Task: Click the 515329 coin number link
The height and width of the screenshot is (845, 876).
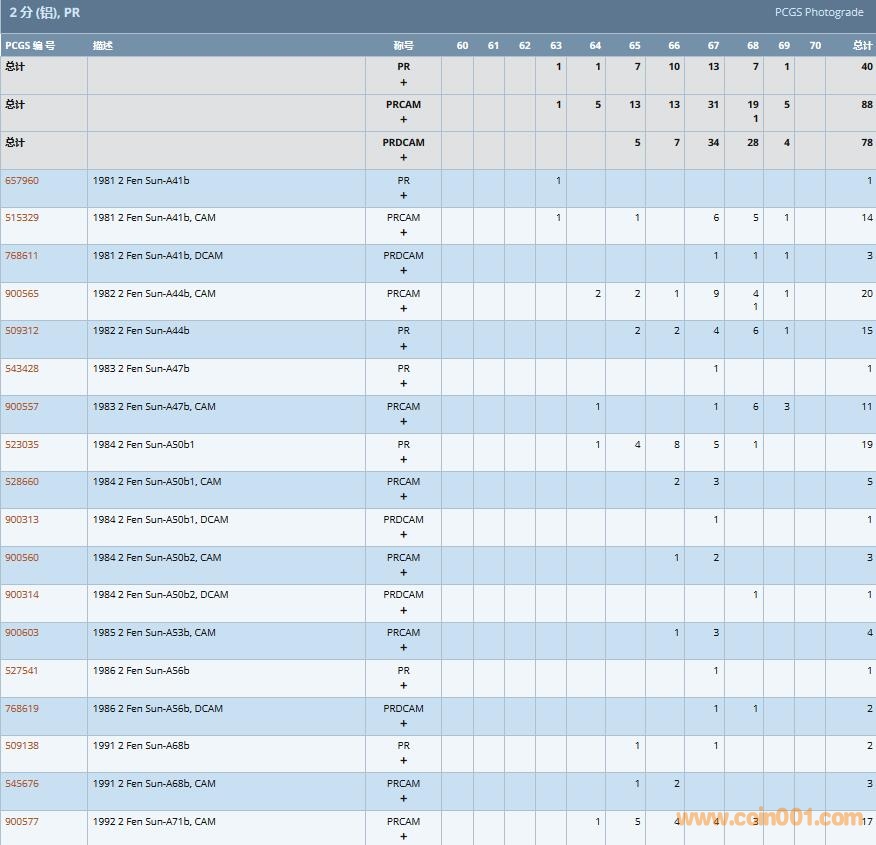Action: pyautogui.click(x=22, y=218)
